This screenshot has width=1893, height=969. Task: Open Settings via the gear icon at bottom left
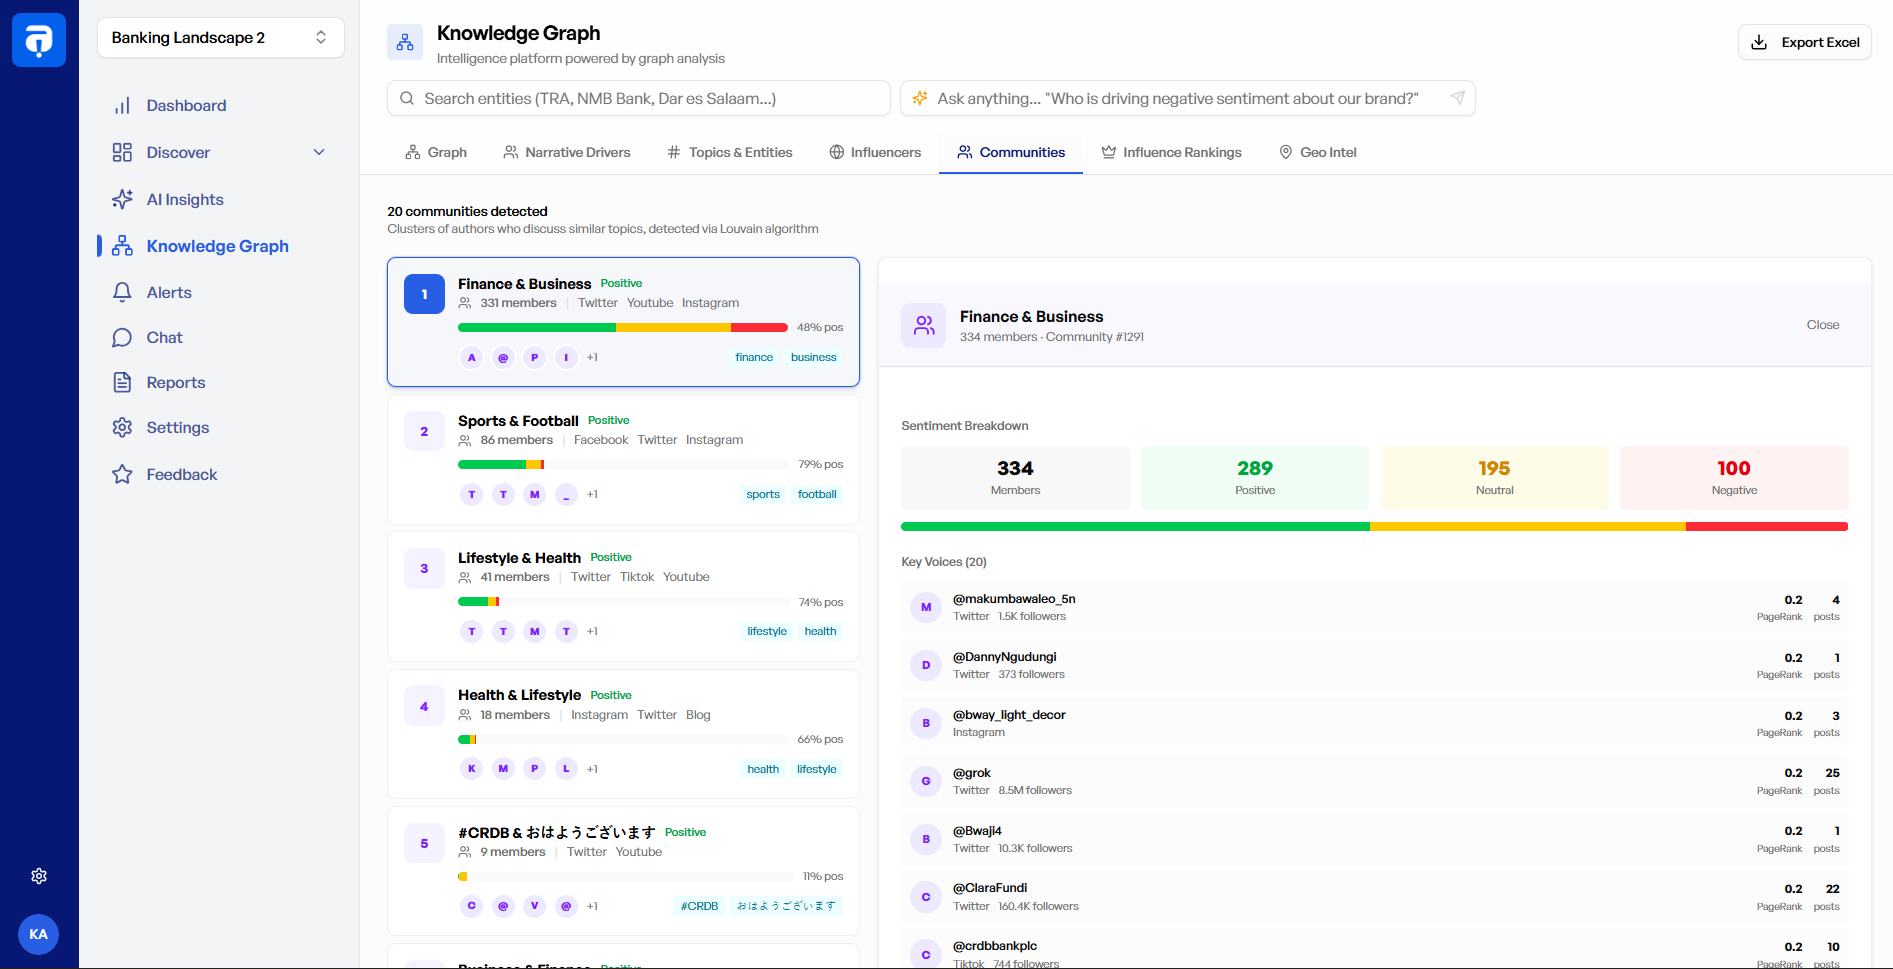[x=39, y=875]
